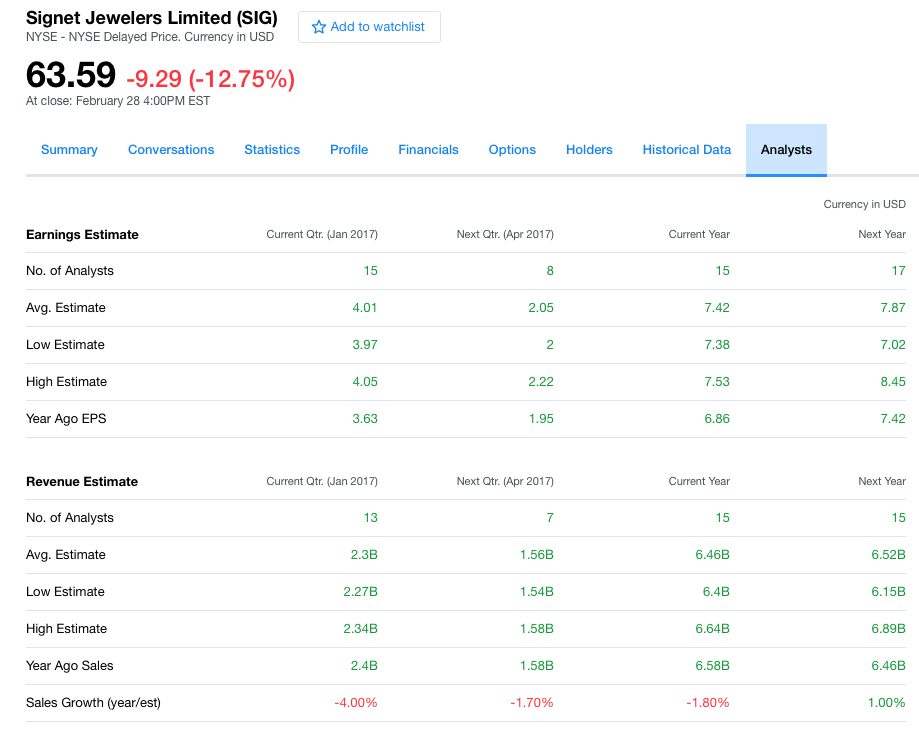
Task: Click revenue Low Estimate 2.27B
Action: pos(360,591)
